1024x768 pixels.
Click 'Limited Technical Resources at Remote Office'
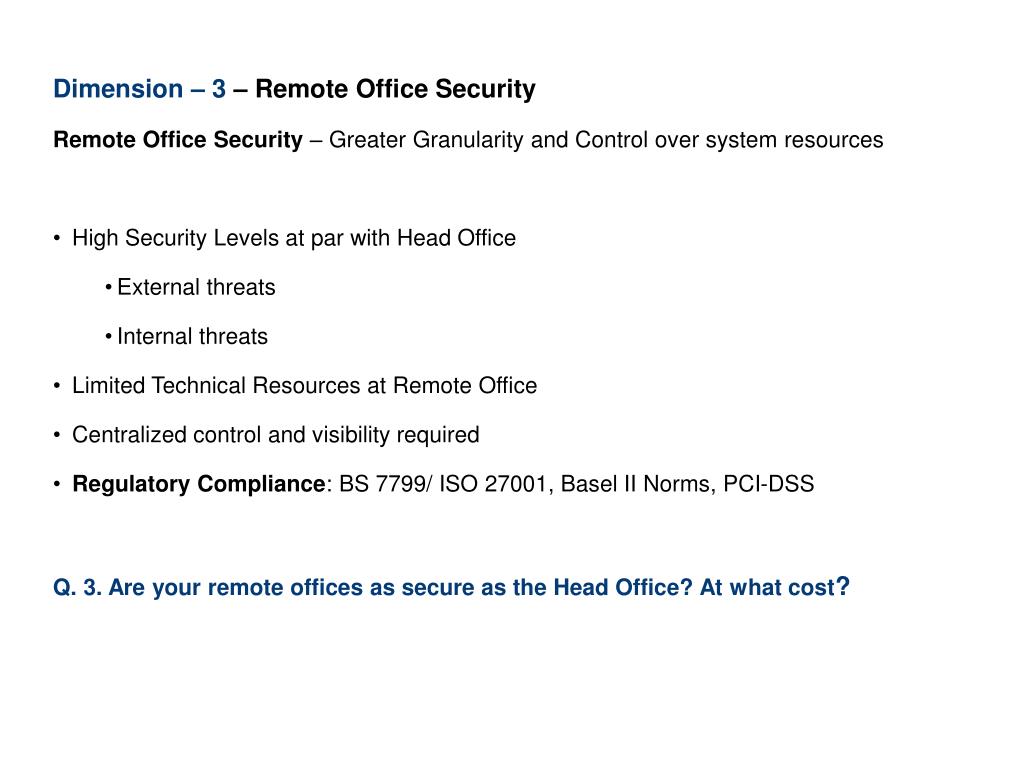pos(304,385)
